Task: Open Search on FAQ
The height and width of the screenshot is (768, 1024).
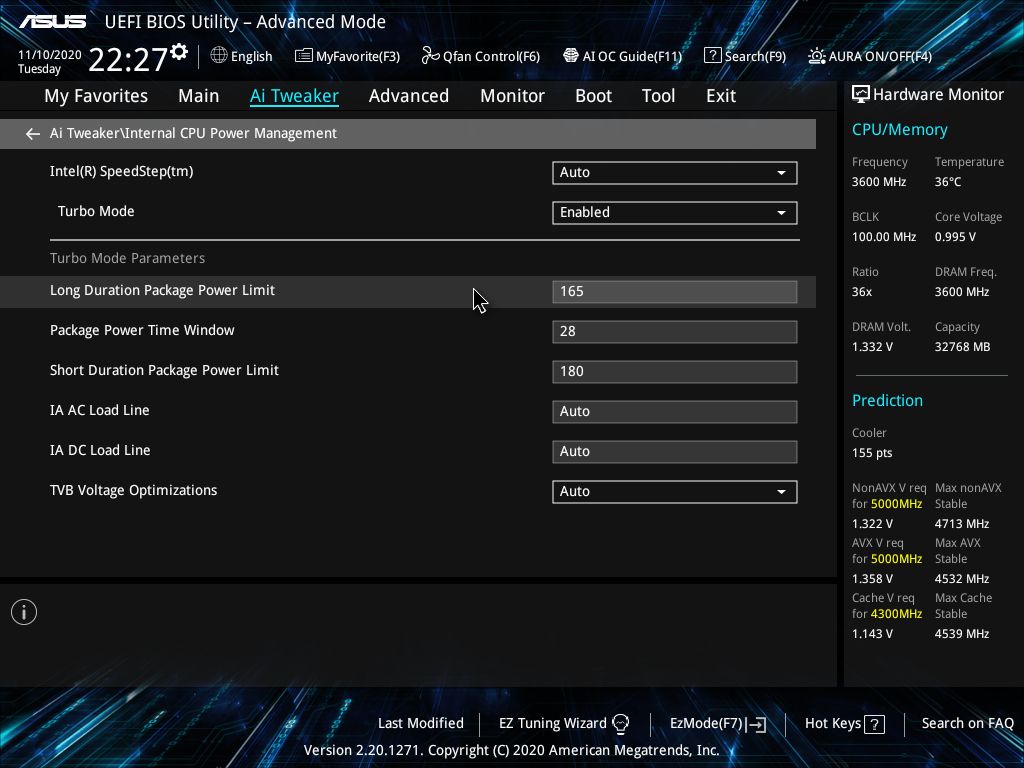Action: [x=967, y=724]
